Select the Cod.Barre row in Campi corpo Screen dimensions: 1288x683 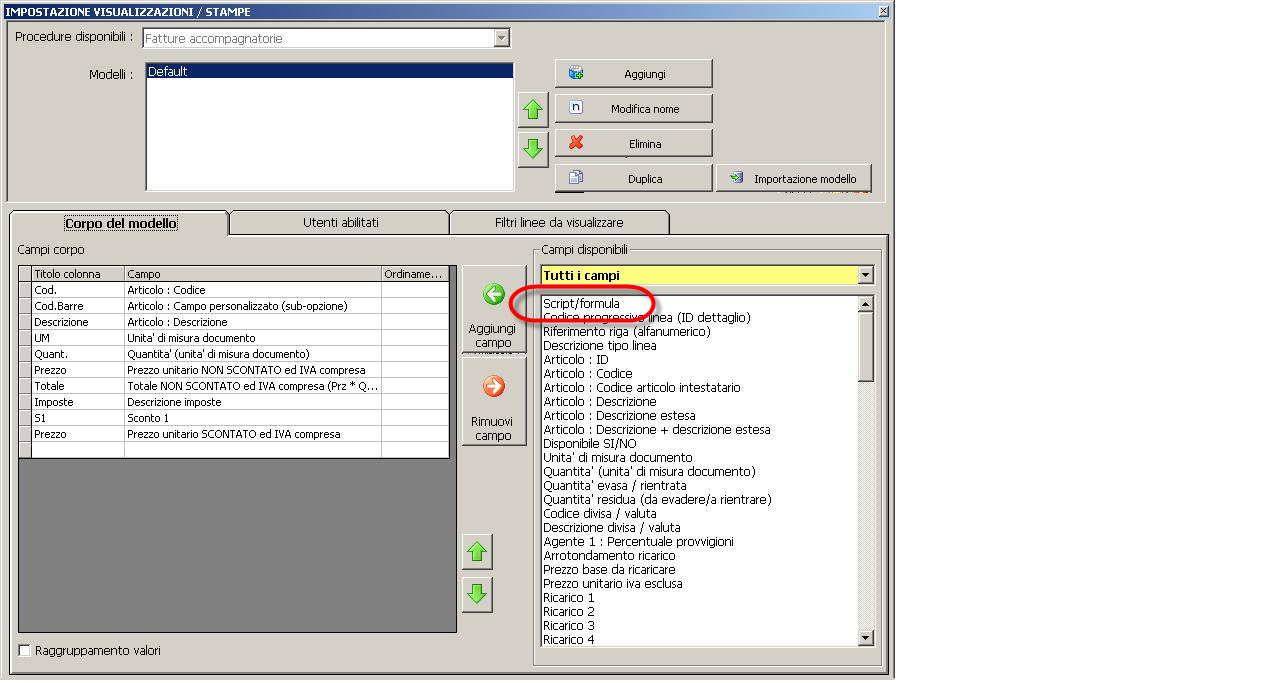235,306
